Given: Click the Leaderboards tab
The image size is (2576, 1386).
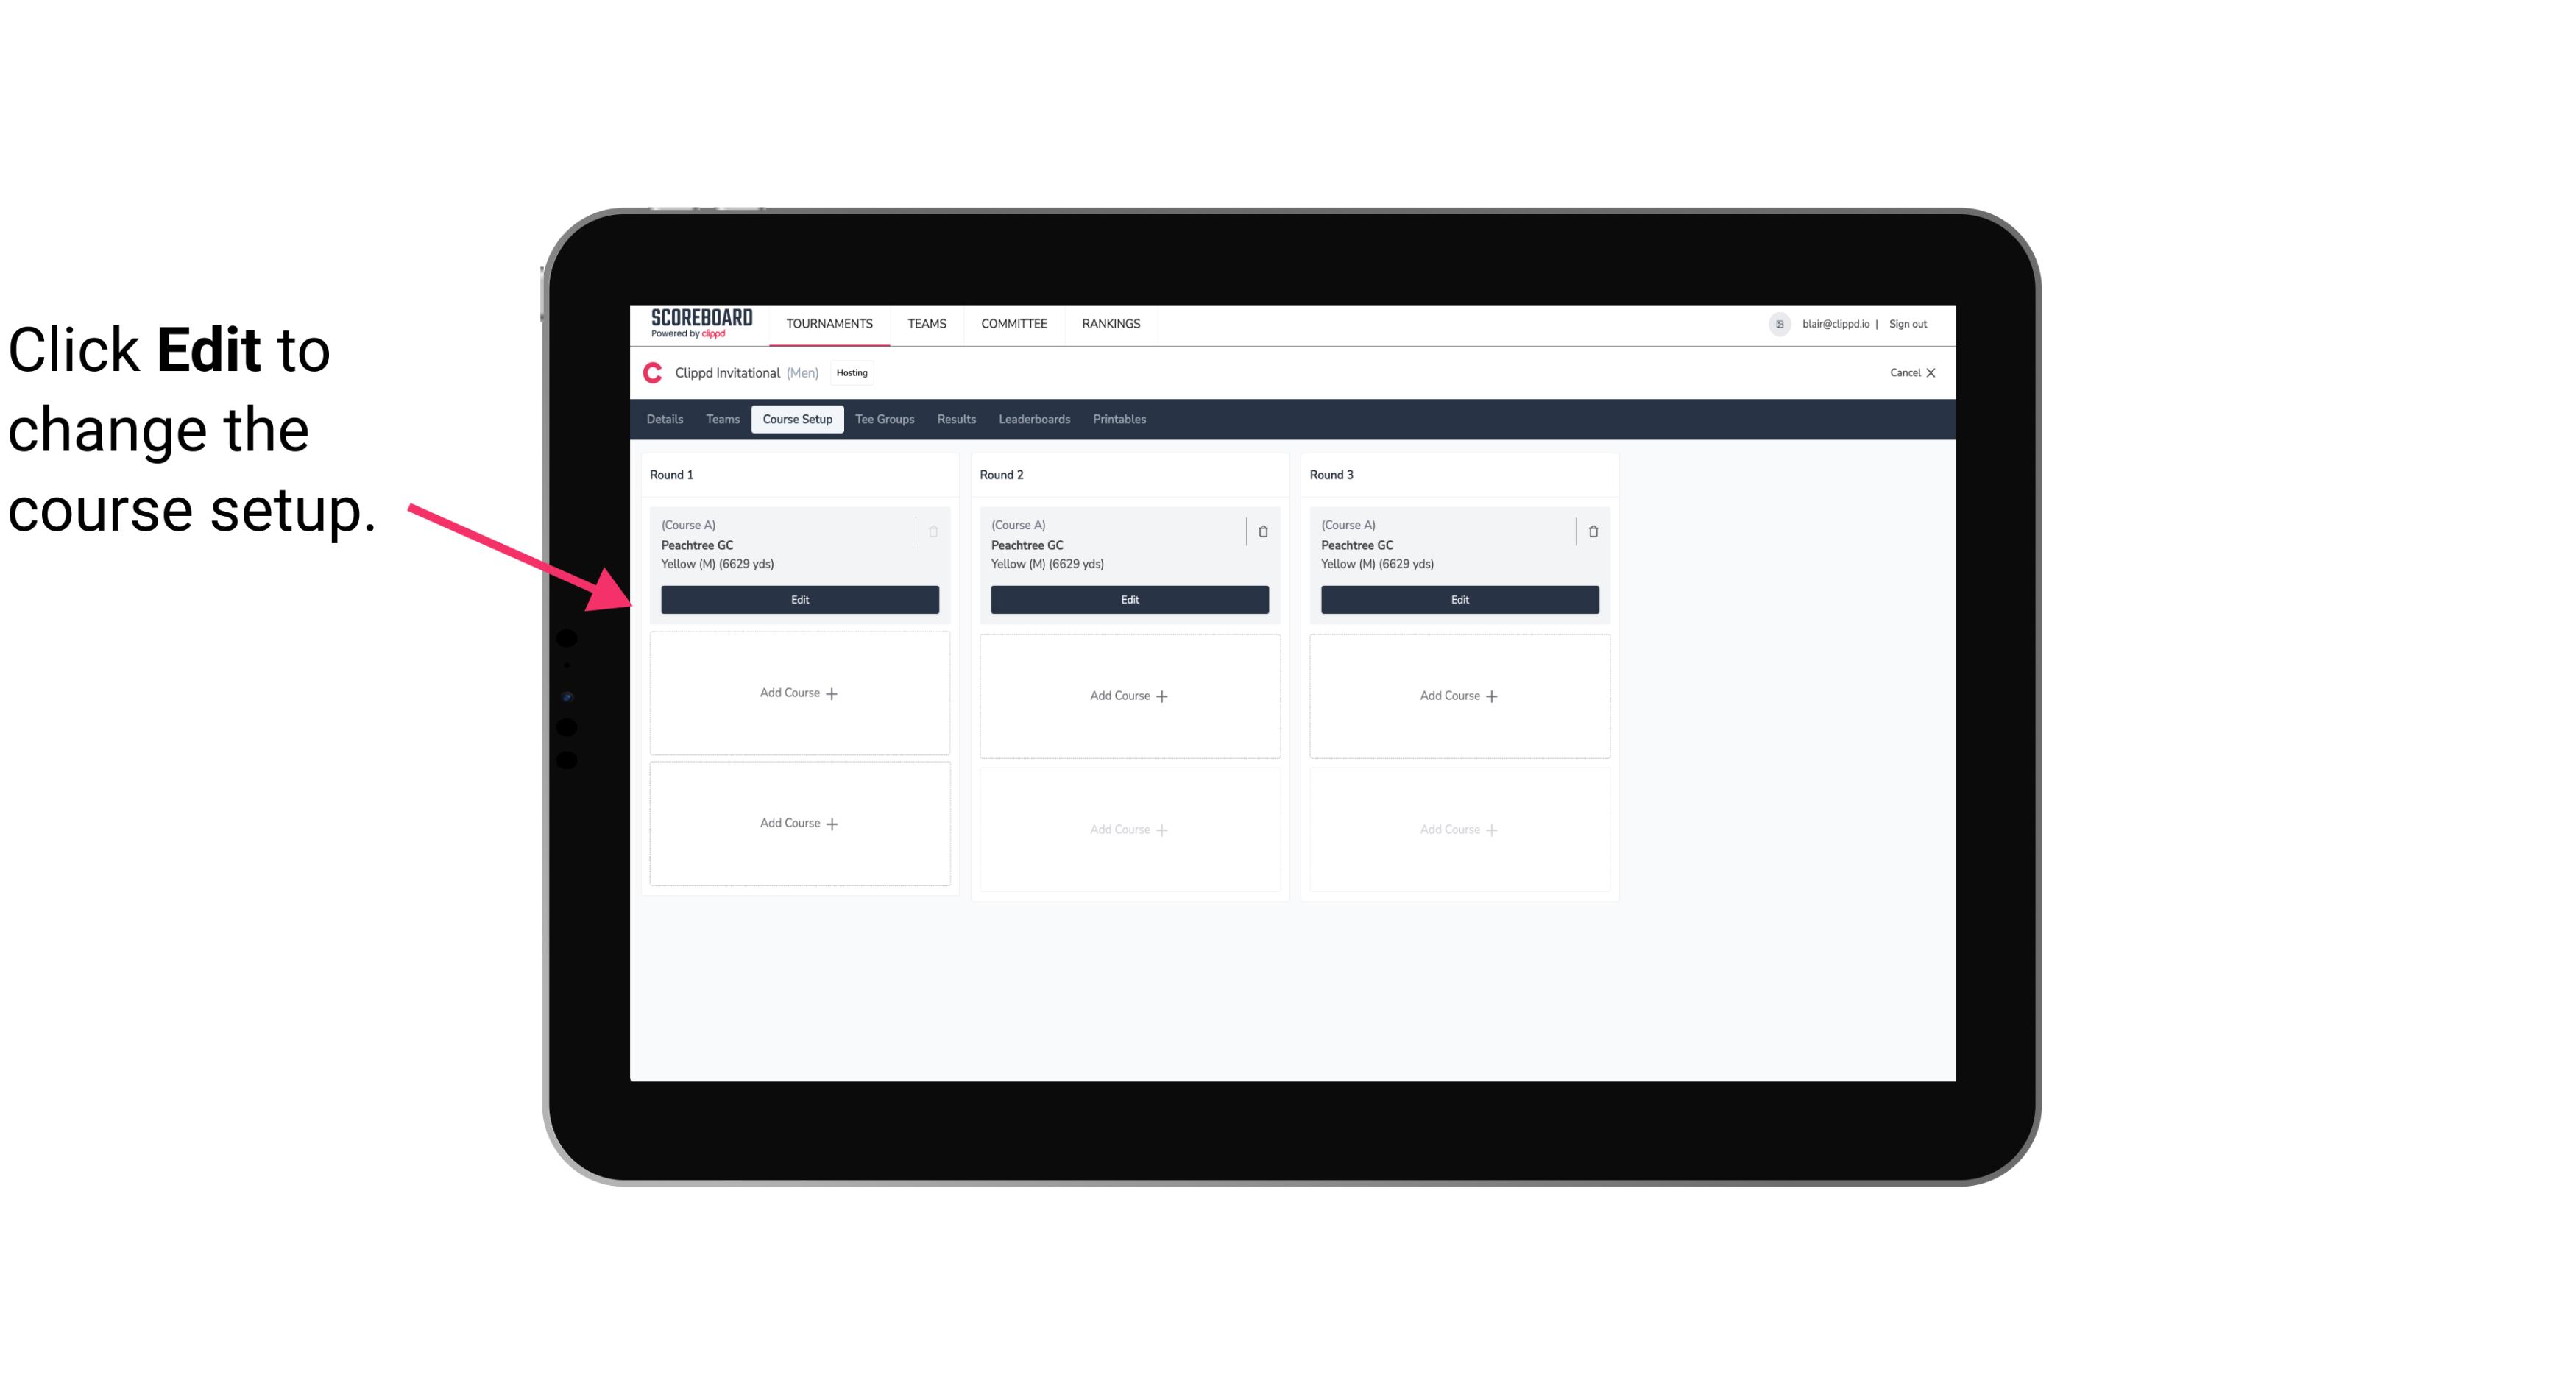Looking at the screenshot, I should pos(1036,420).
